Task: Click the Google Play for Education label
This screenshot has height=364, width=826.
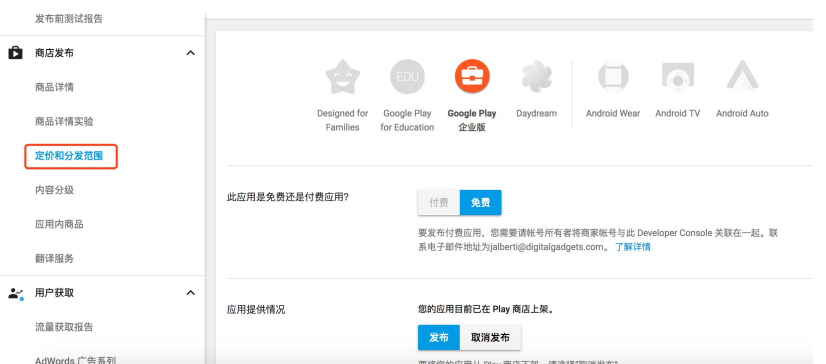Action: [407, 120]
